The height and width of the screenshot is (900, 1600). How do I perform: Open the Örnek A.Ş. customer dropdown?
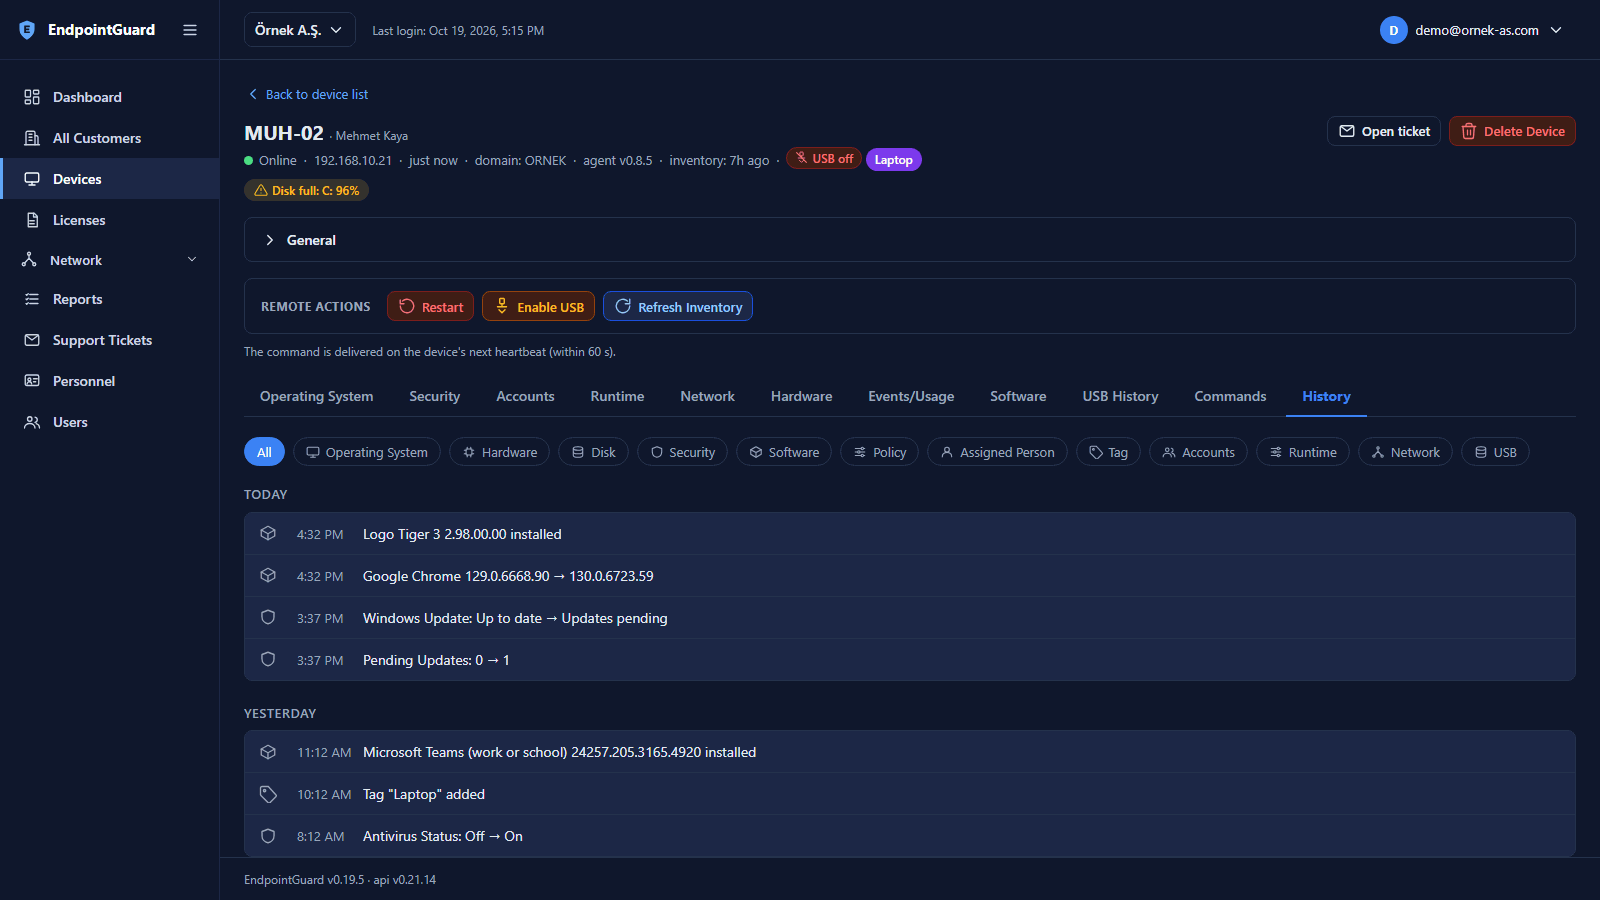coord(299,30)
